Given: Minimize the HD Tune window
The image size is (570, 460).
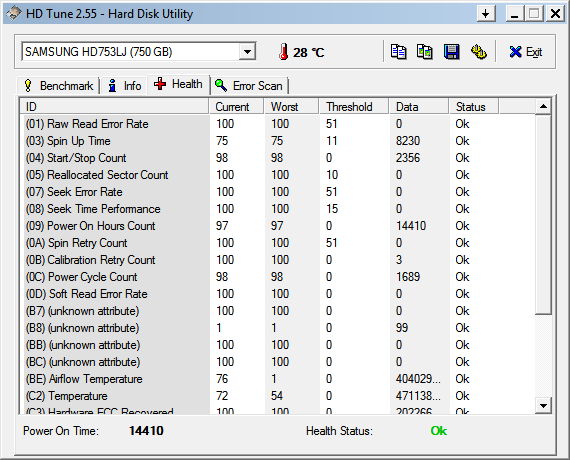Looking at the screenshot, I should [x=514, y=14].
